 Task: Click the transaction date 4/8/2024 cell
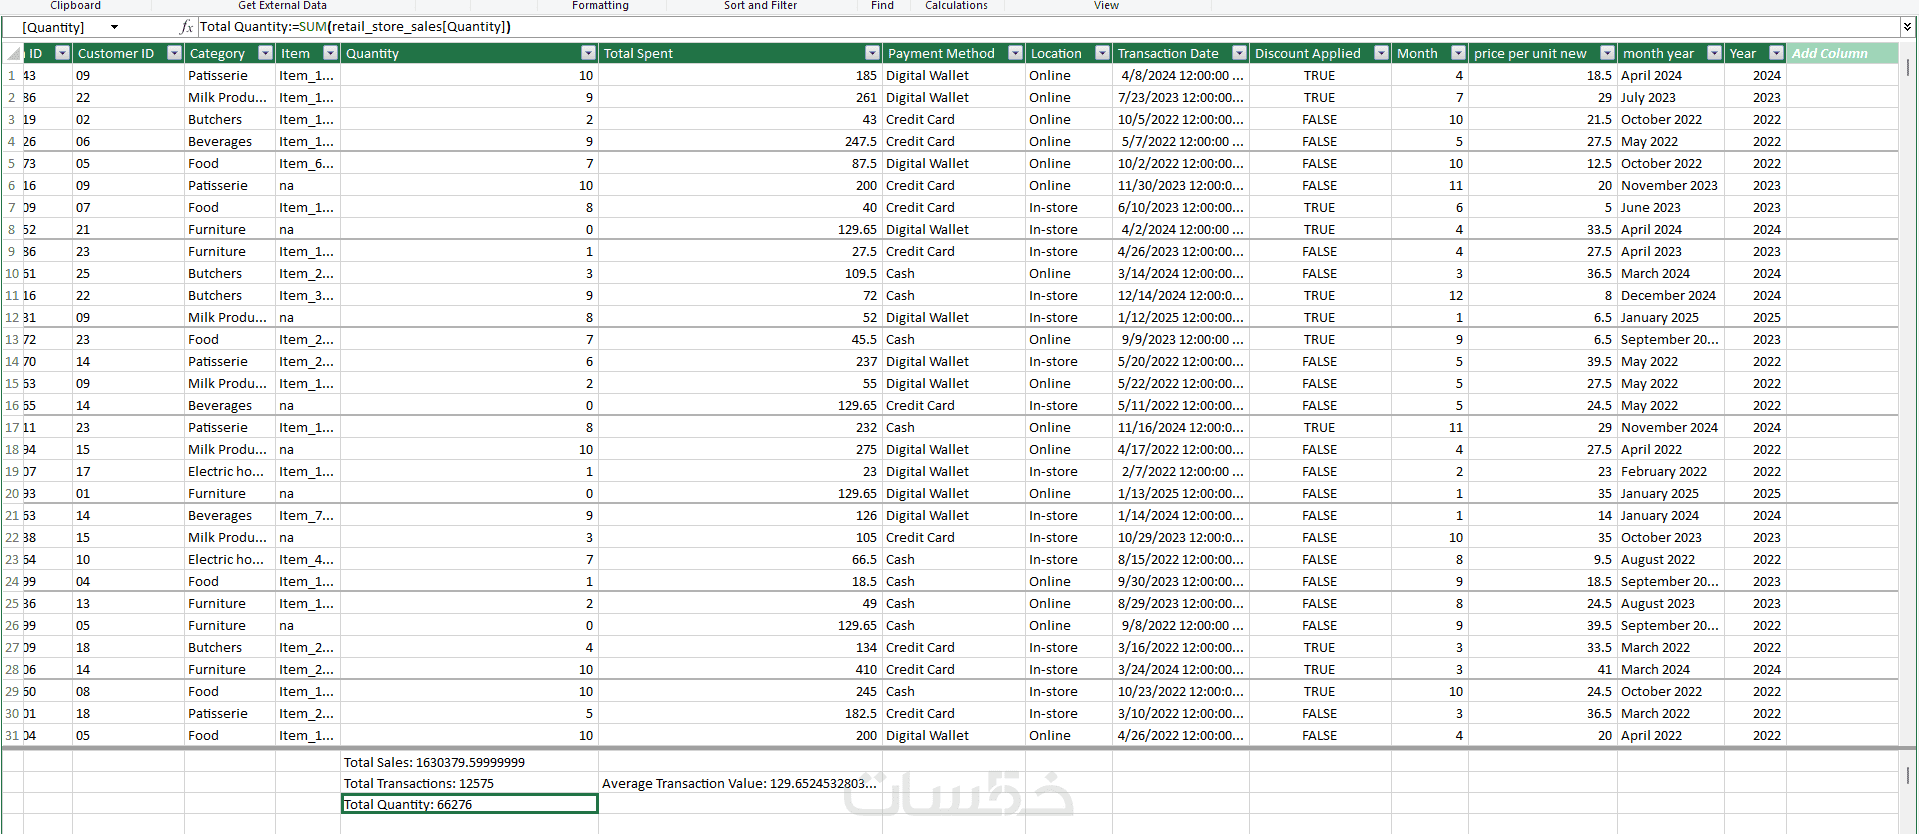pyautogui.click(x=1180, y=75)
